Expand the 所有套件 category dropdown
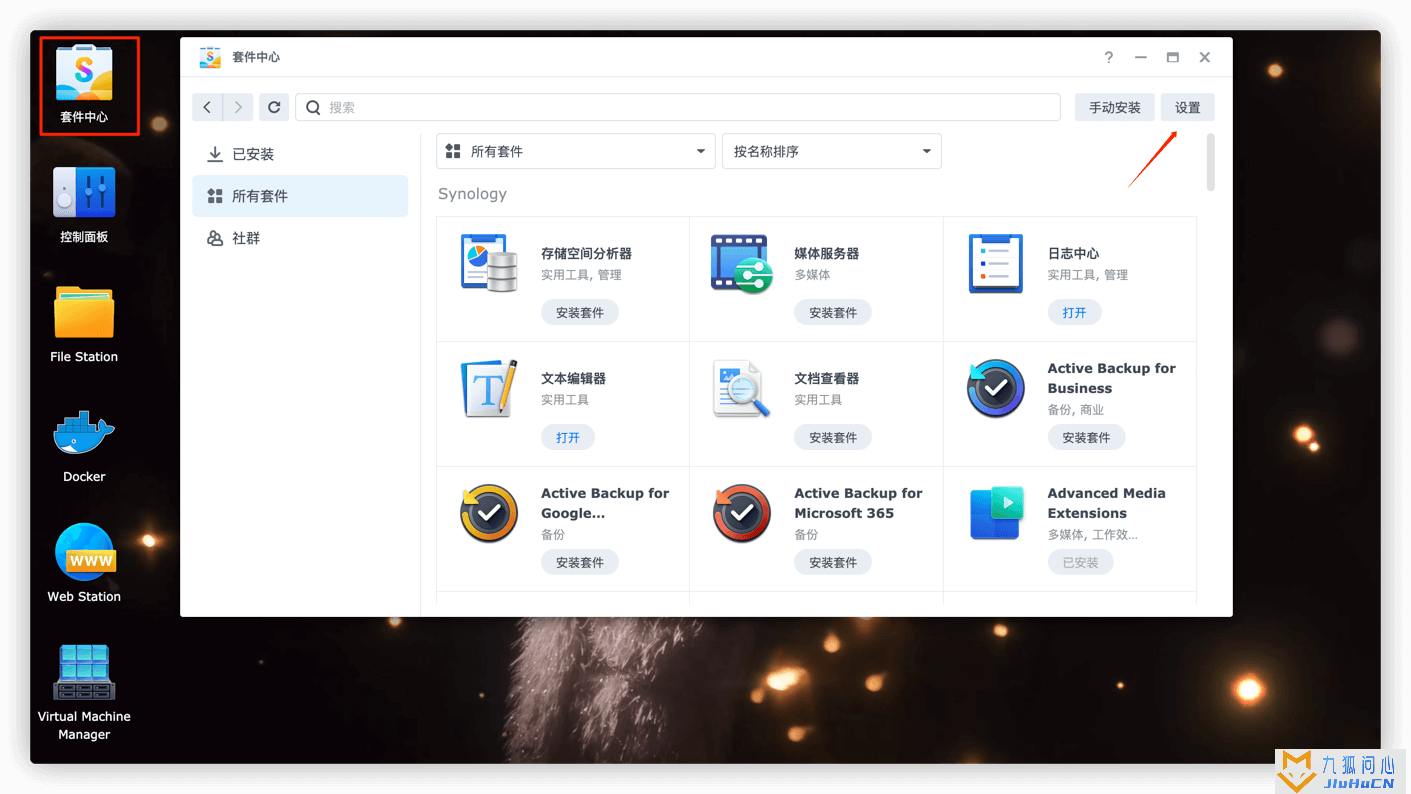The image size is (1411, 794). coord(576,151)
